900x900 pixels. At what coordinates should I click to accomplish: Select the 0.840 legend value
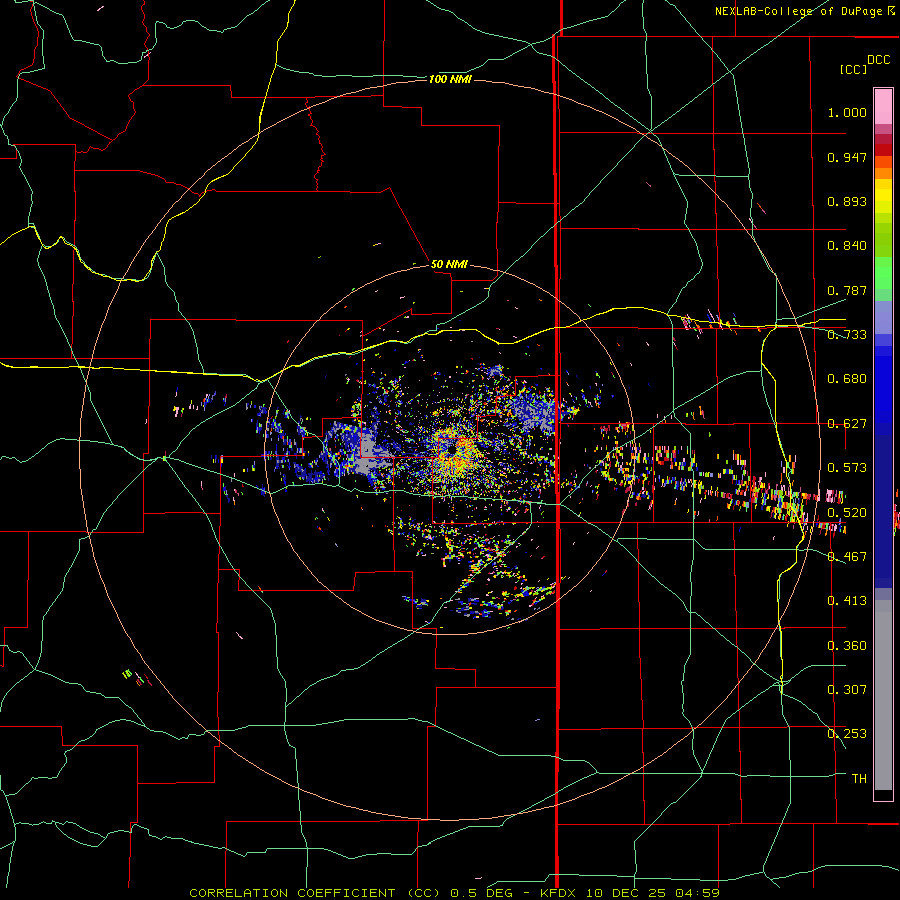coord(847,246)
